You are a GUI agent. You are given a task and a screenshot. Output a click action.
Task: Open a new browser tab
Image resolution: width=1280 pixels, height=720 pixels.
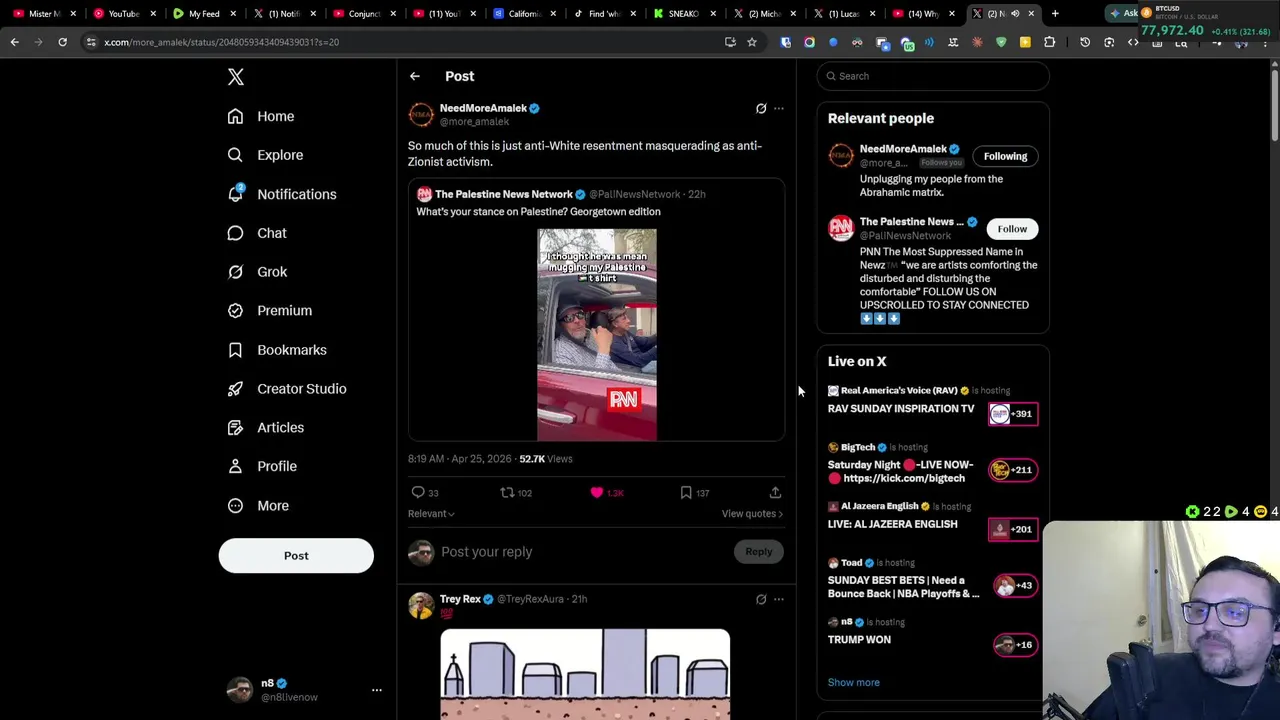1055,14
